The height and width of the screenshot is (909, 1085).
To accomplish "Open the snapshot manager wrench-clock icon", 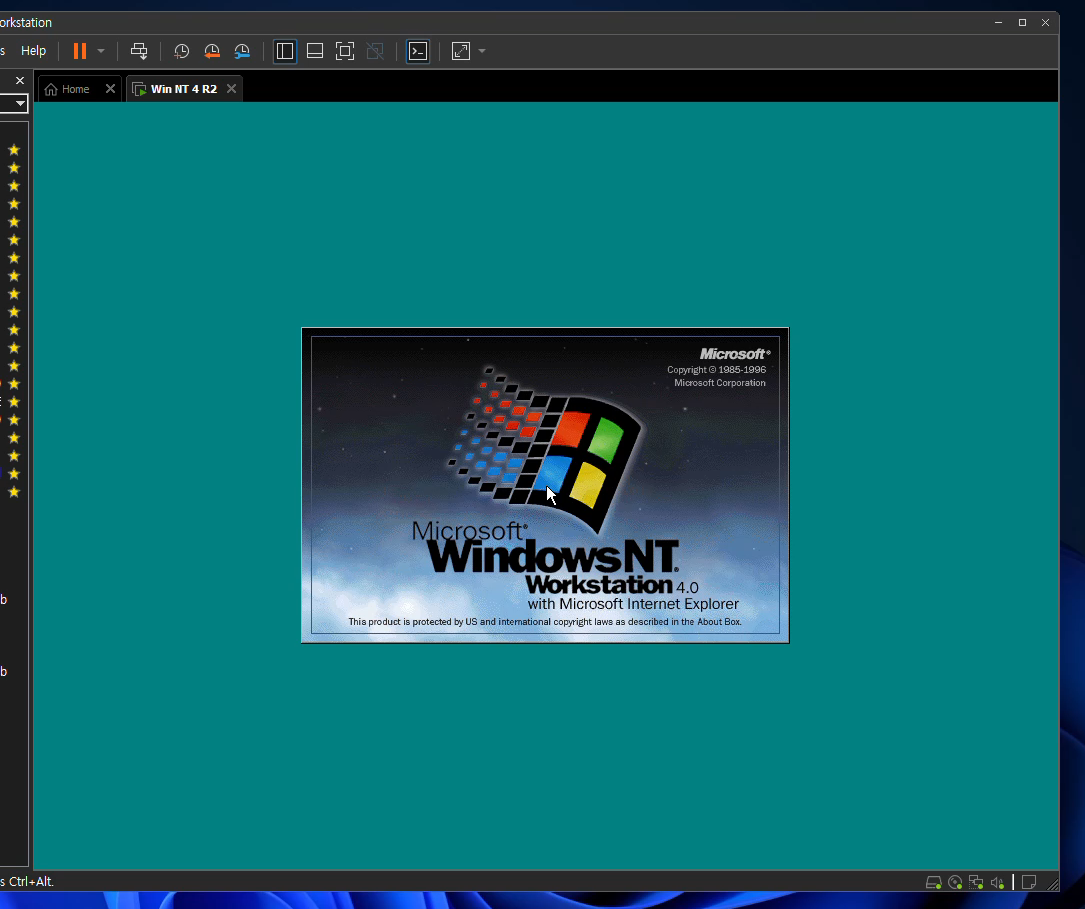I will click(242, 51).
